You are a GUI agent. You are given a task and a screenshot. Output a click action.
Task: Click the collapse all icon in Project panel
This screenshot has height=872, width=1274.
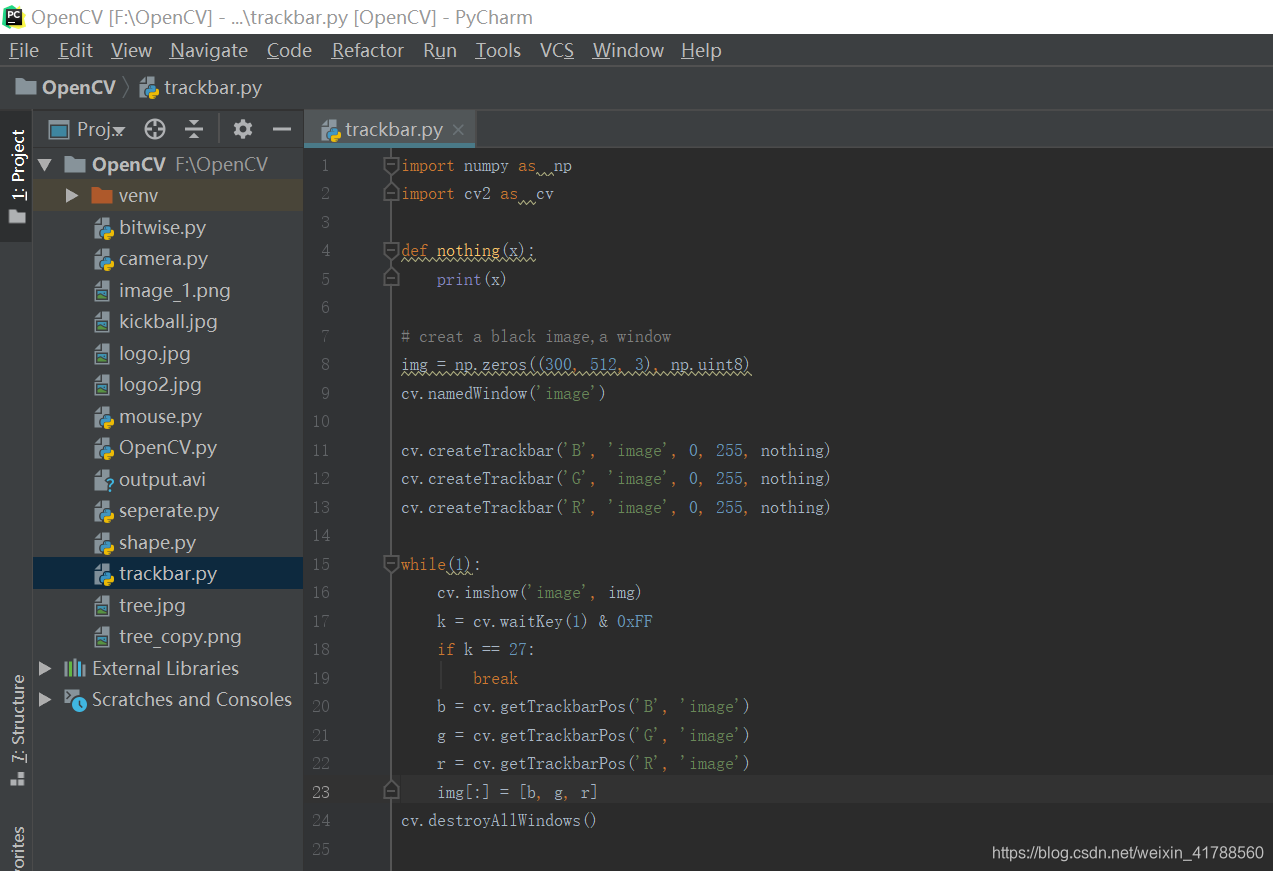click(194, 129)
